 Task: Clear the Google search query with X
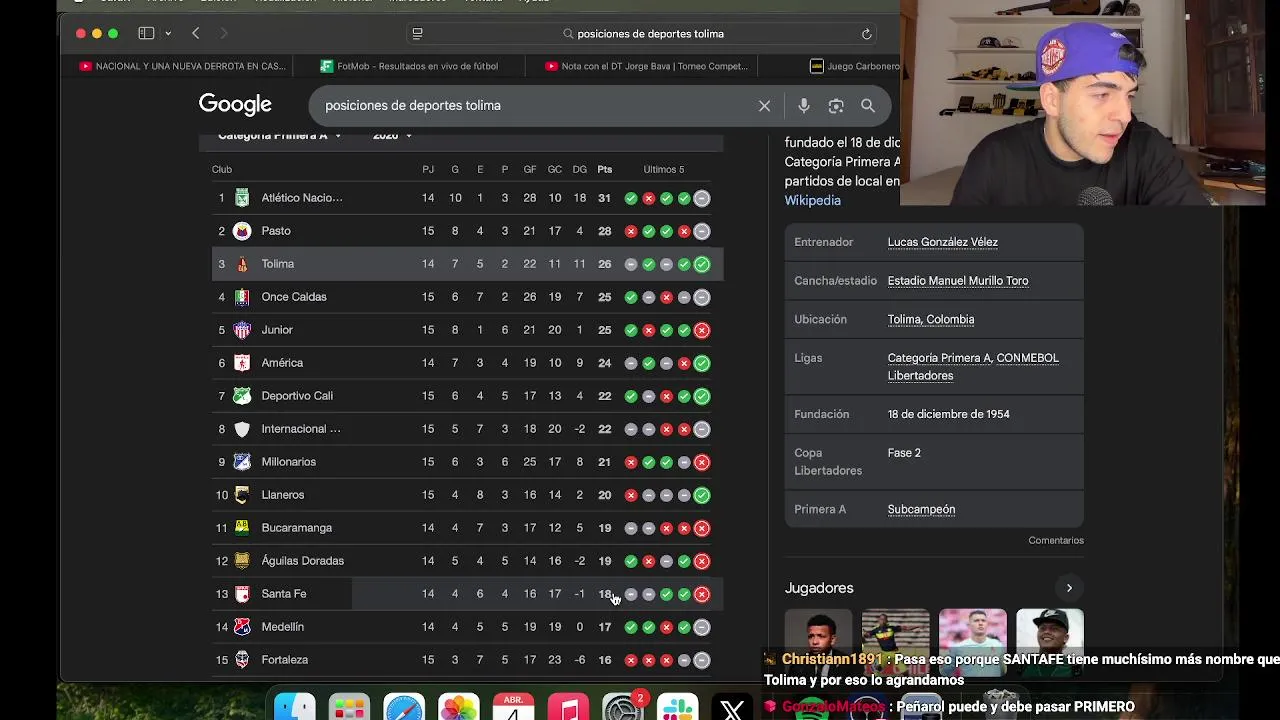tap(764, 105)
